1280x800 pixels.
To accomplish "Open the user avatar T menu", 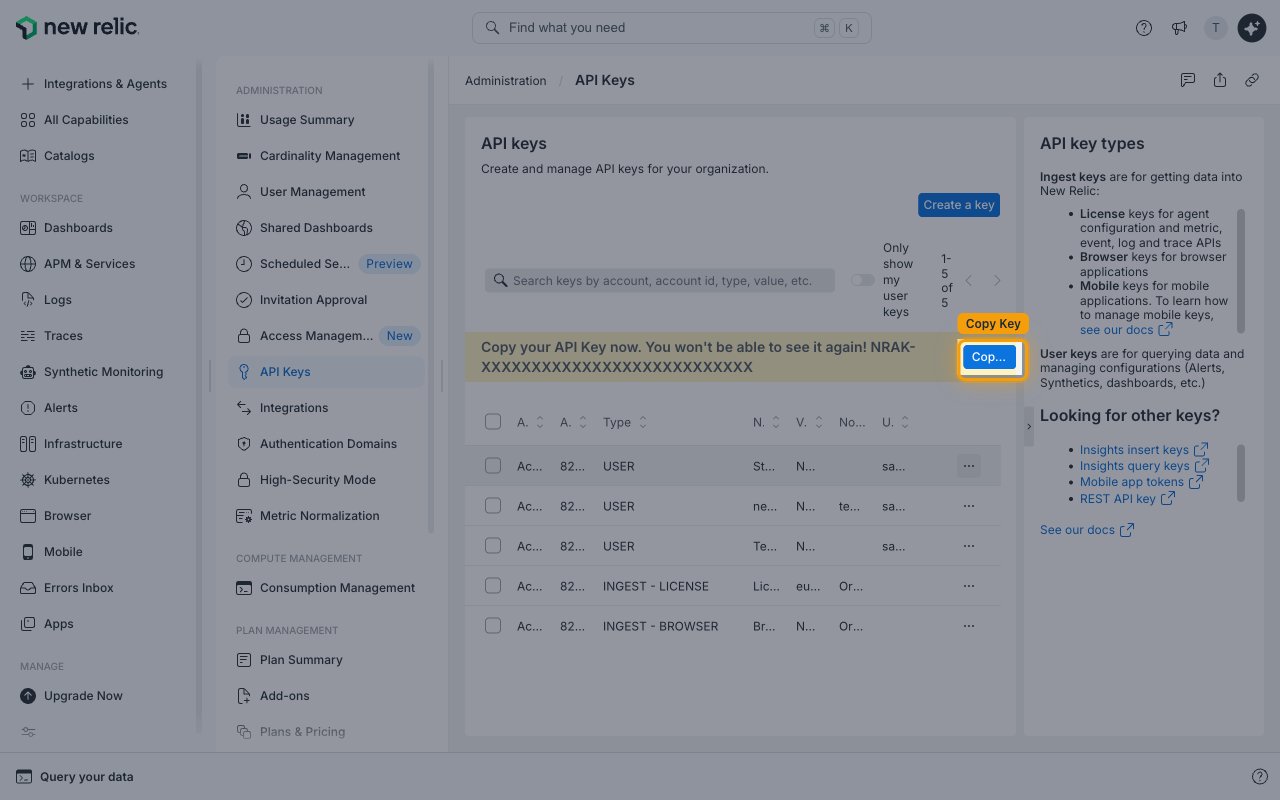I will (x=1215, y=28).
